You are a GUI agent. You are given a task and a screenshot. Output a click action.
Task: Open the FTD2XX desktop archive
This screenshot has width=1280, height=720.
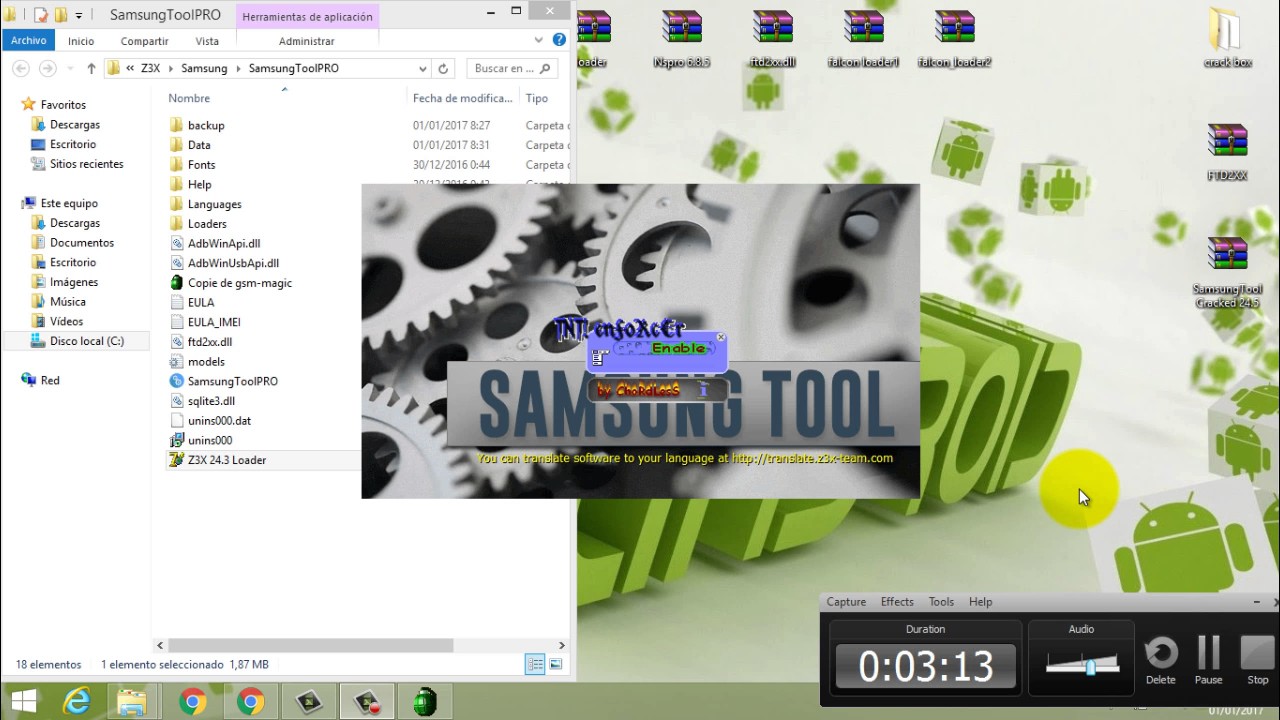(x=1227, y=153)
